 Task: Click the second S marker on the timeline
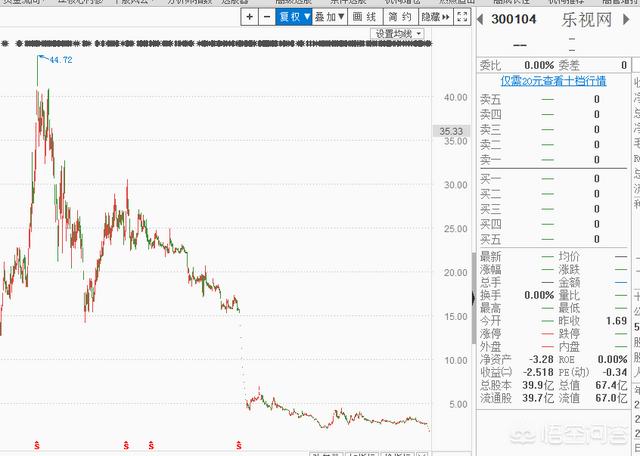[x=127, y=445]
